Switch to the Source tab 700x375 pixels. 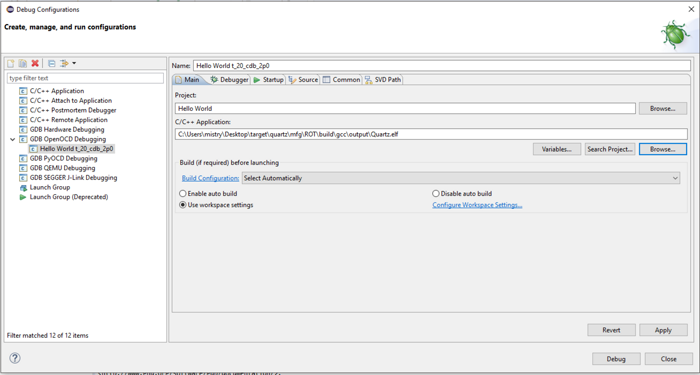pyautogui.click(x=304, y=80)
